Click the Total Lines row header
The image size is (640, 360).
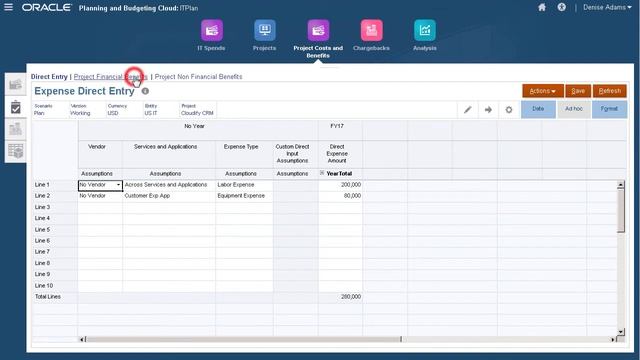[x=55, y=297]
